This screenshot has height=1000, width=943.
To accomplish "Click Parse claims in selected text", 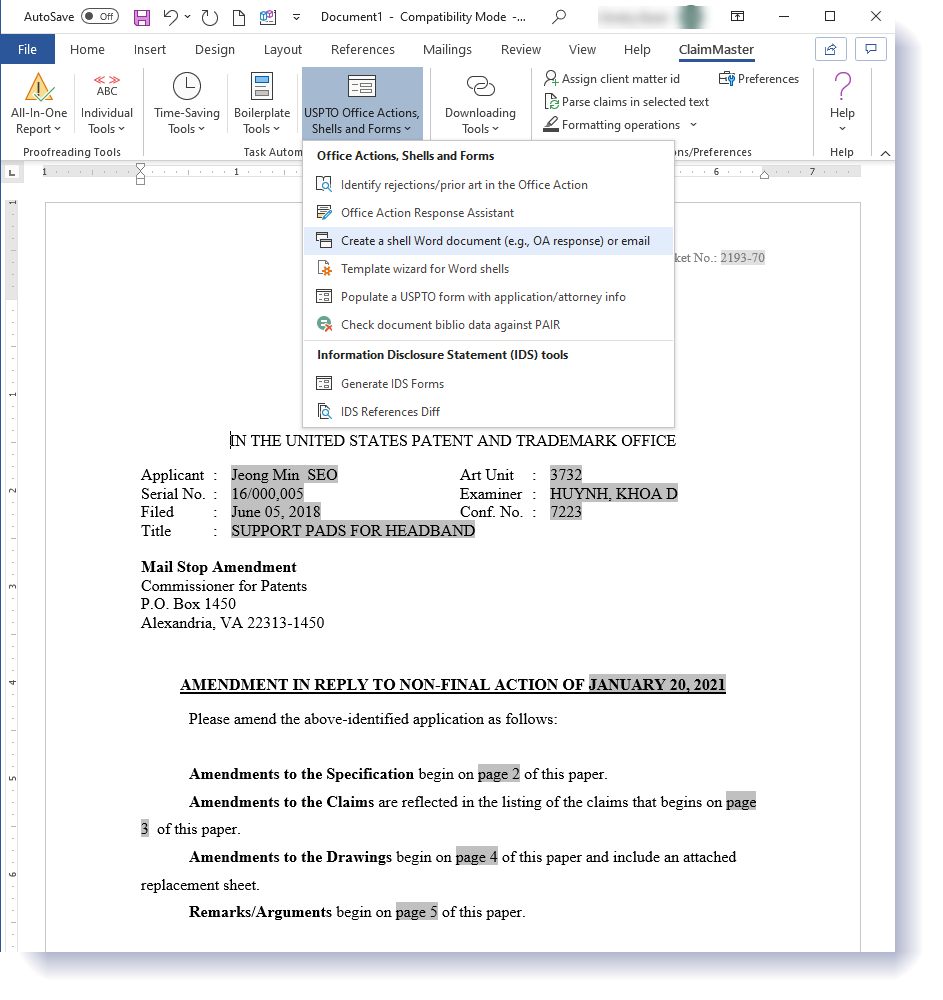I will 626,102.
